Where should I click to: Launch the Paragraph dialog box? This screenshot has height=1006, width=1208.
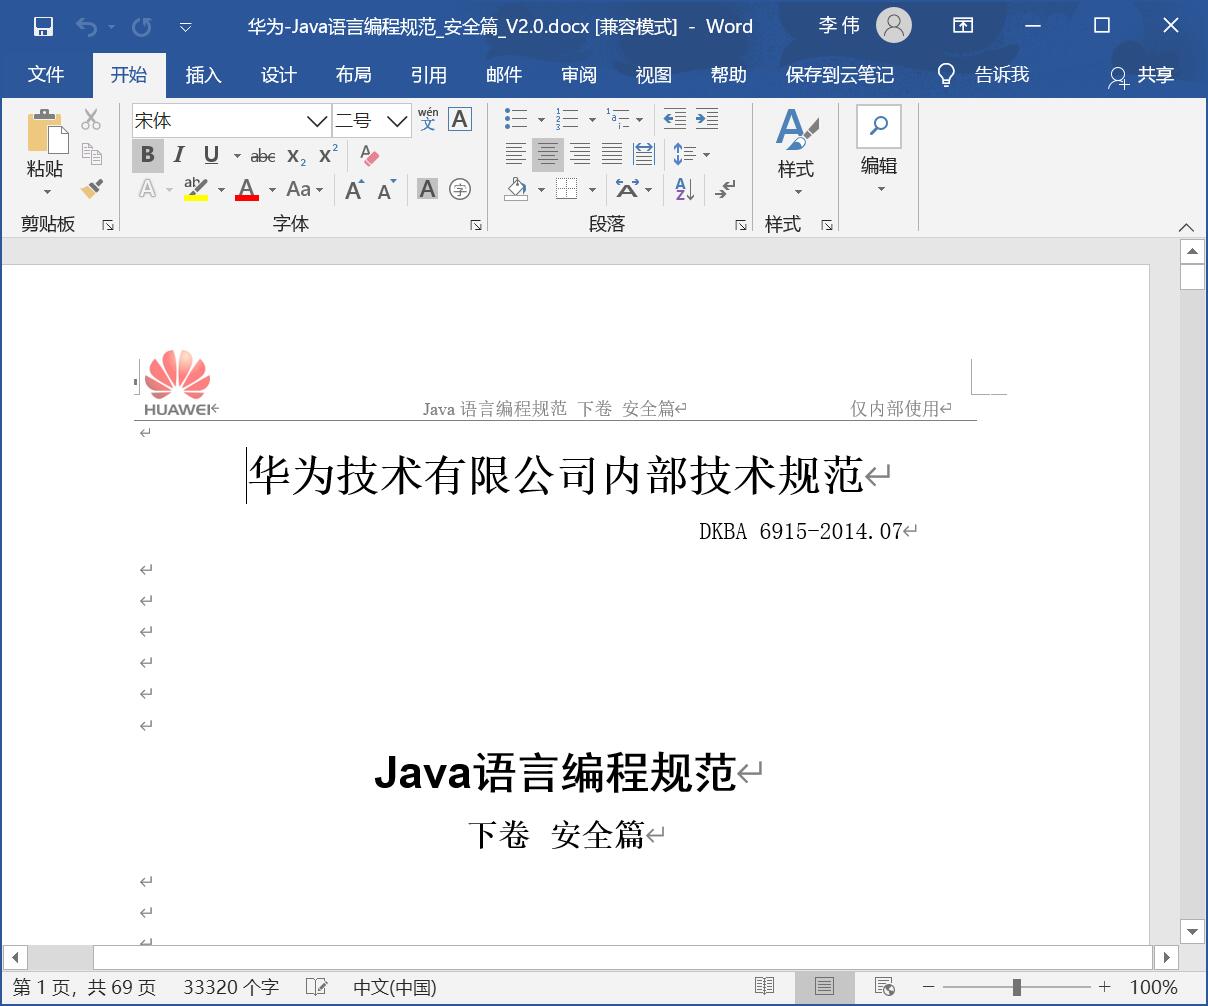coord(741,226)
